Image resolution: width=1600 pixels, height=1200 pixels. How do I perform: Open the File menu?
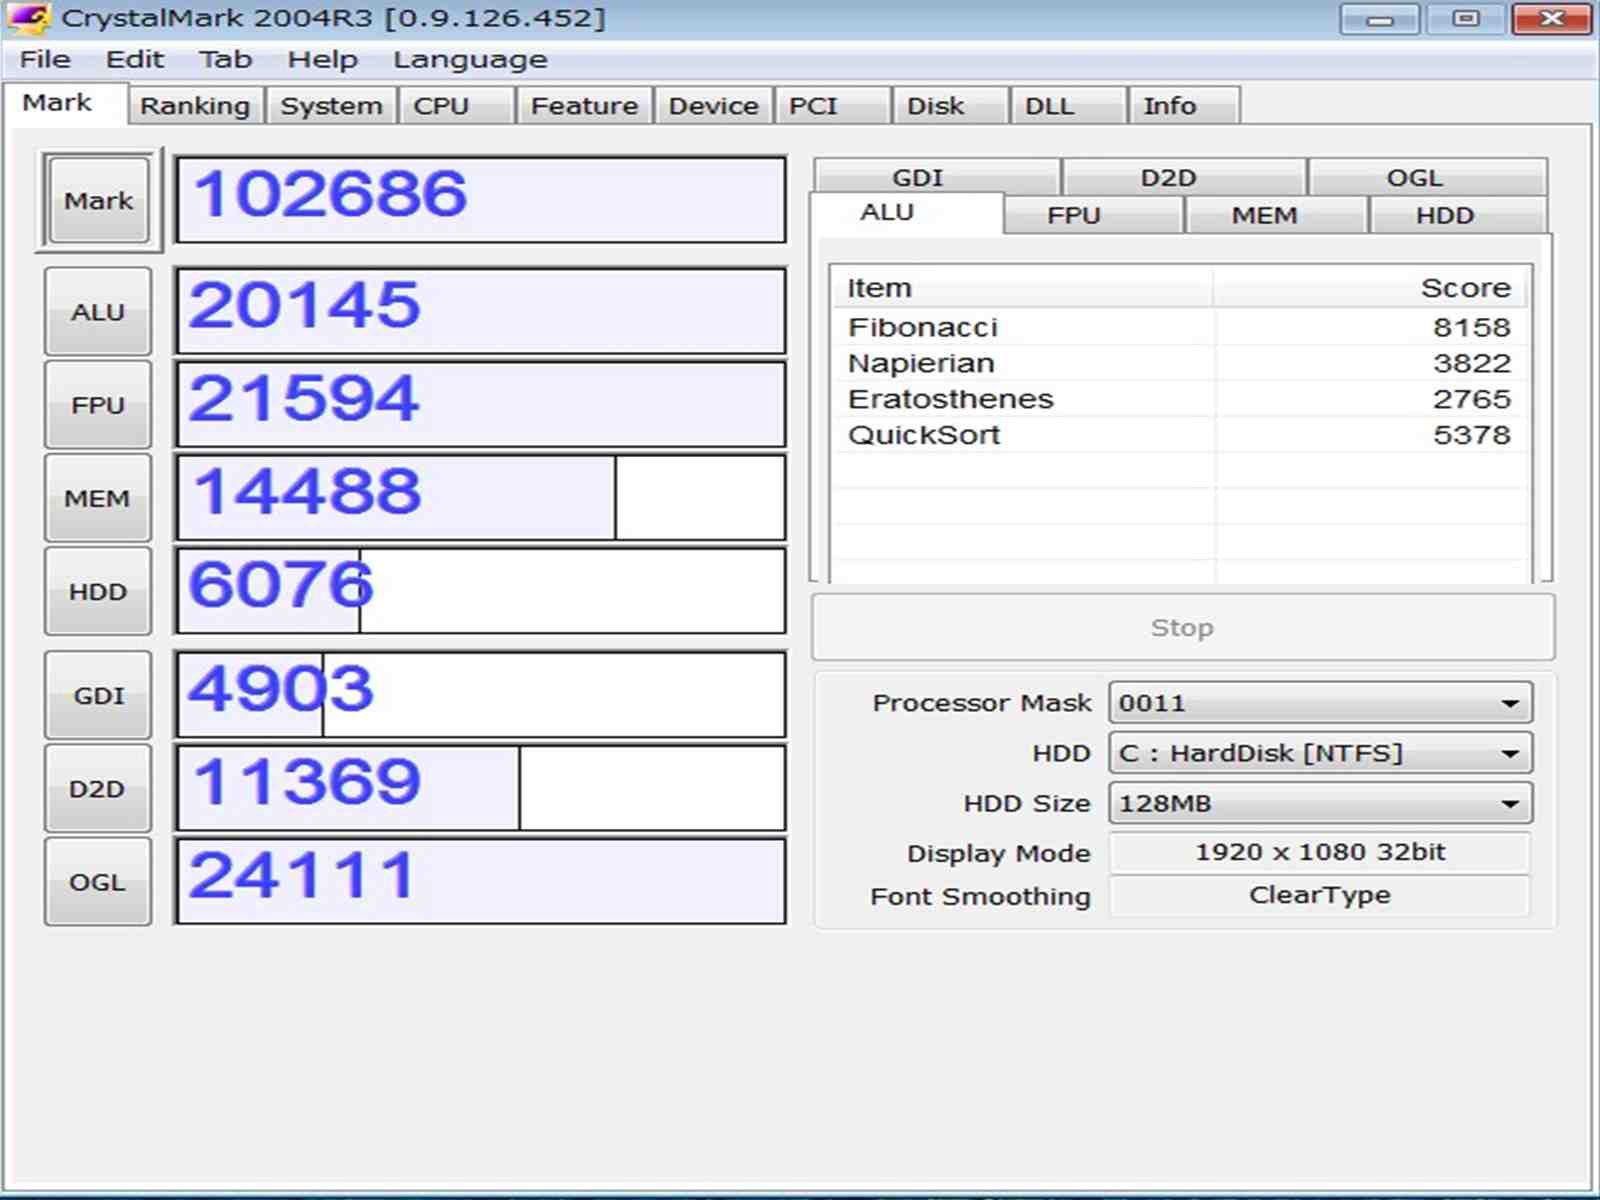pyautogui.click(x=45, y=60)
